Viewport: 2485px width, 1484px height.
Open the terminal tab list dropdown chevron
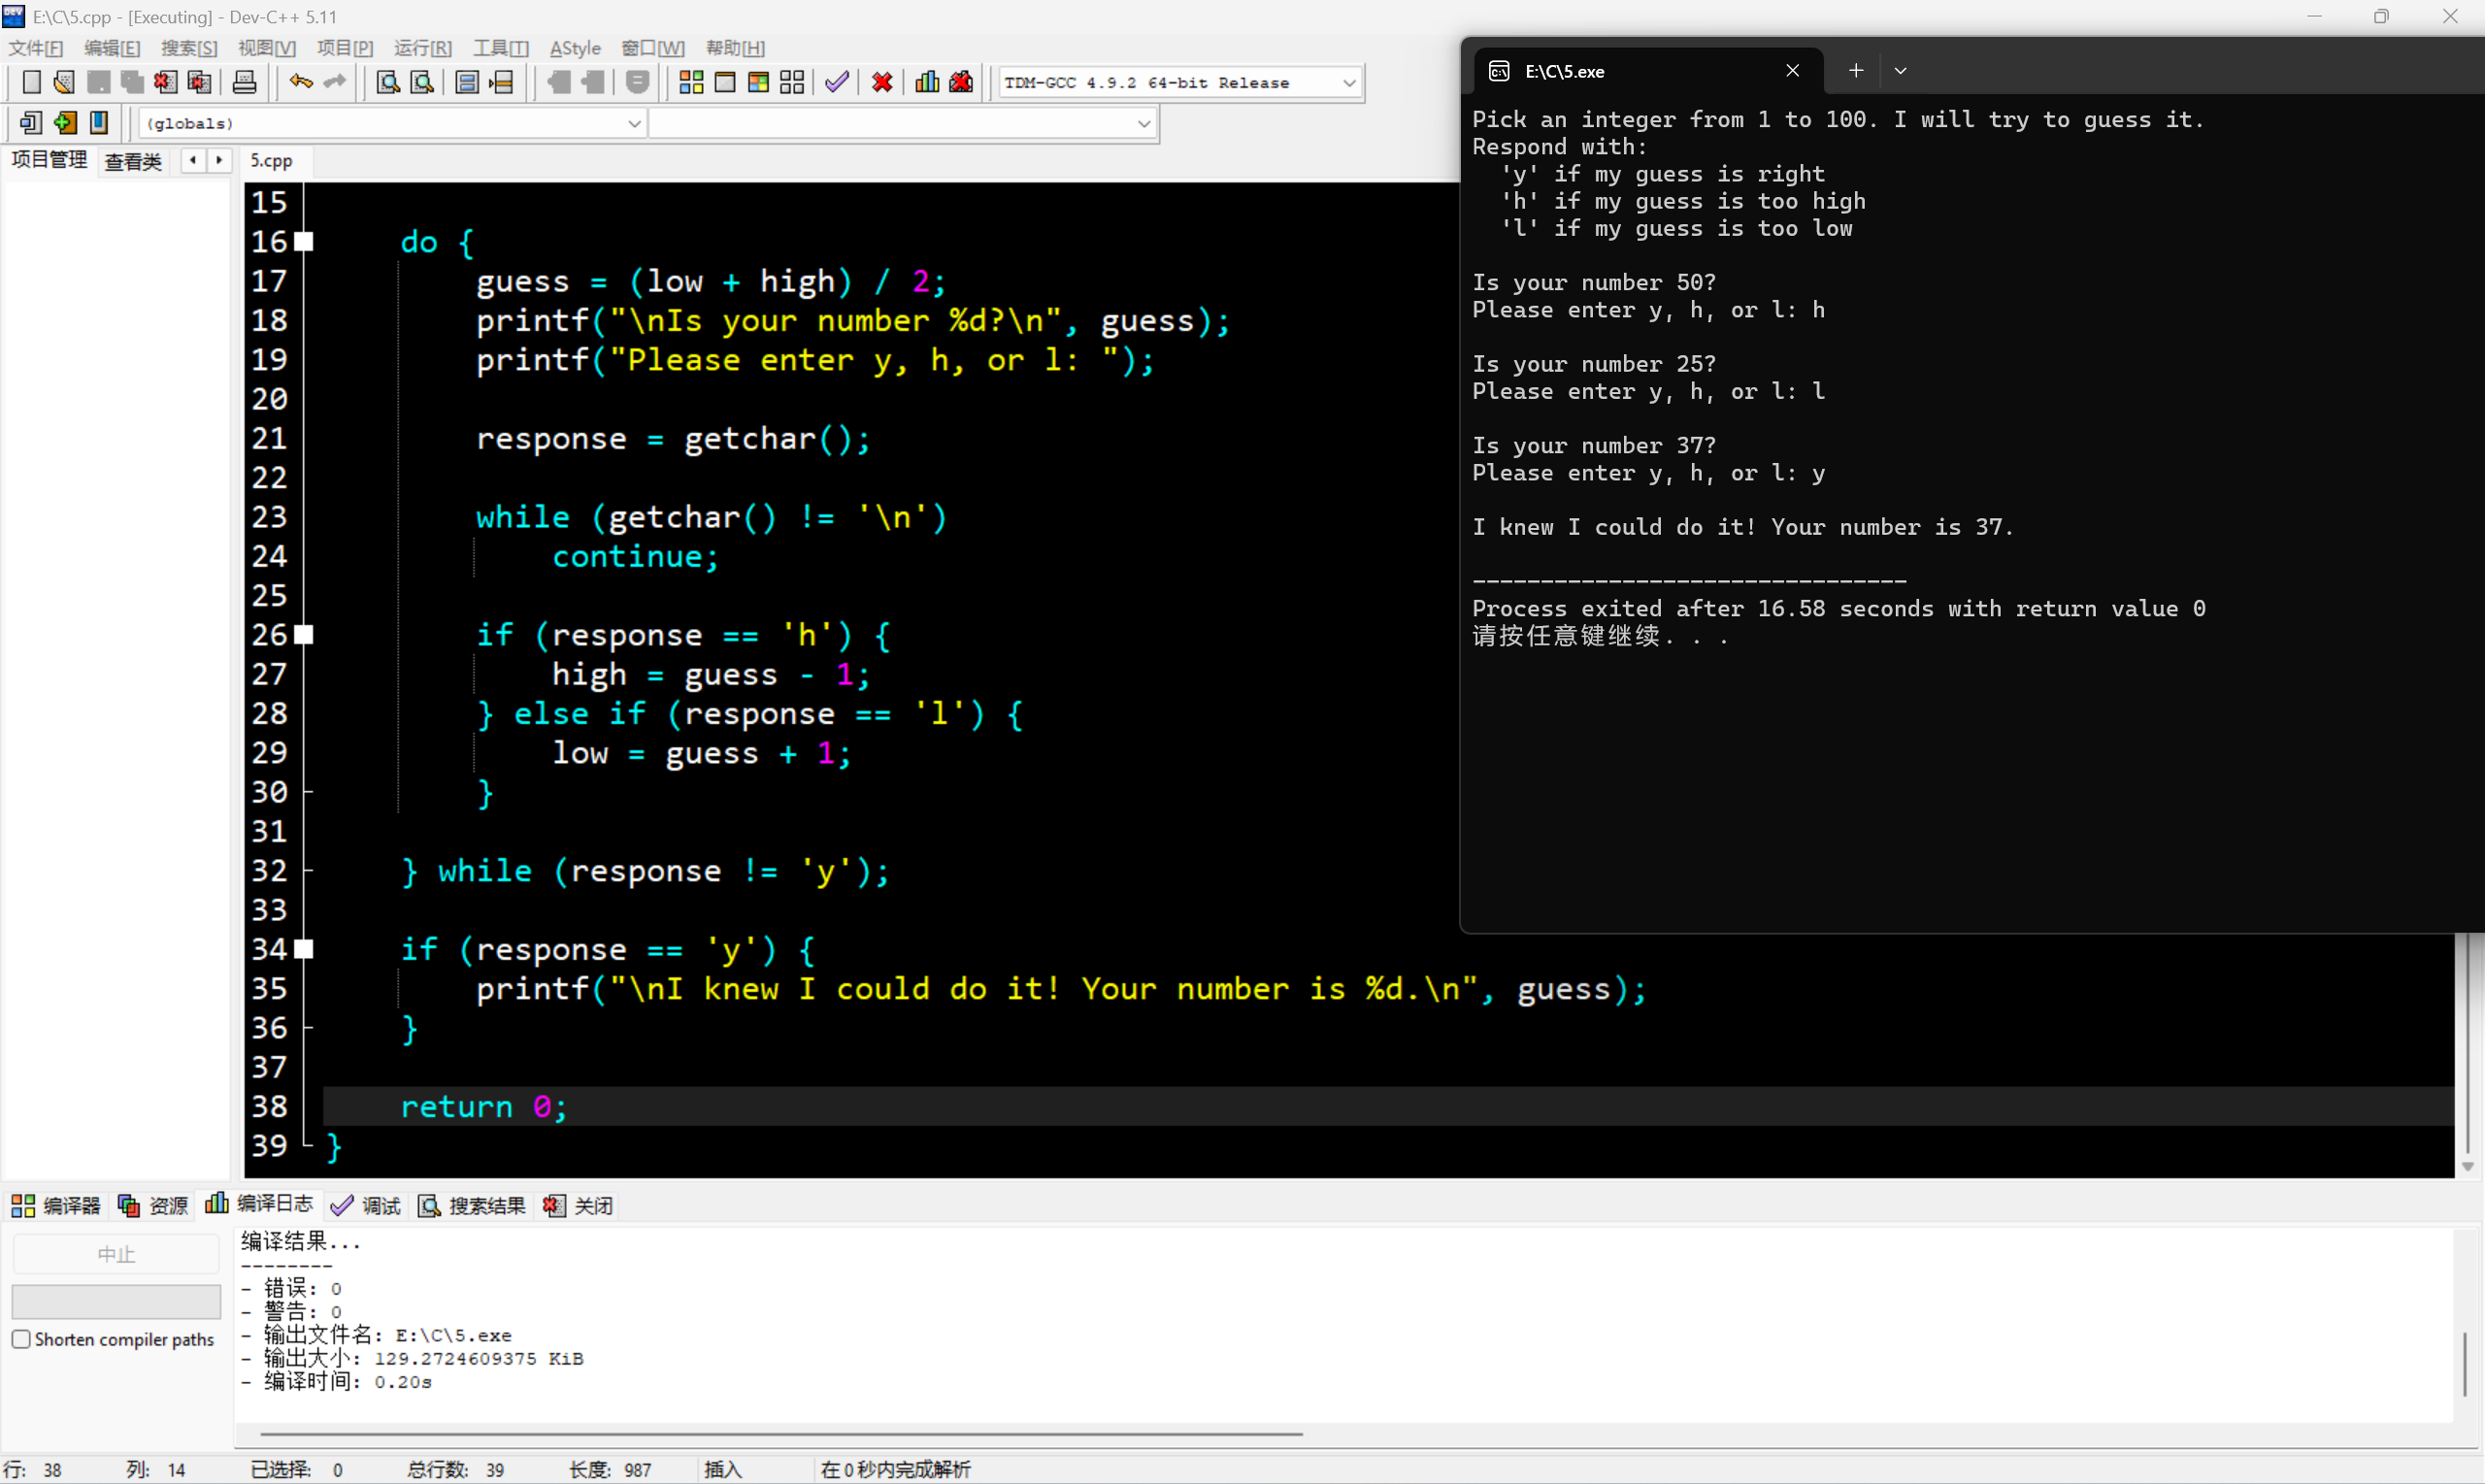point(1900,71)
